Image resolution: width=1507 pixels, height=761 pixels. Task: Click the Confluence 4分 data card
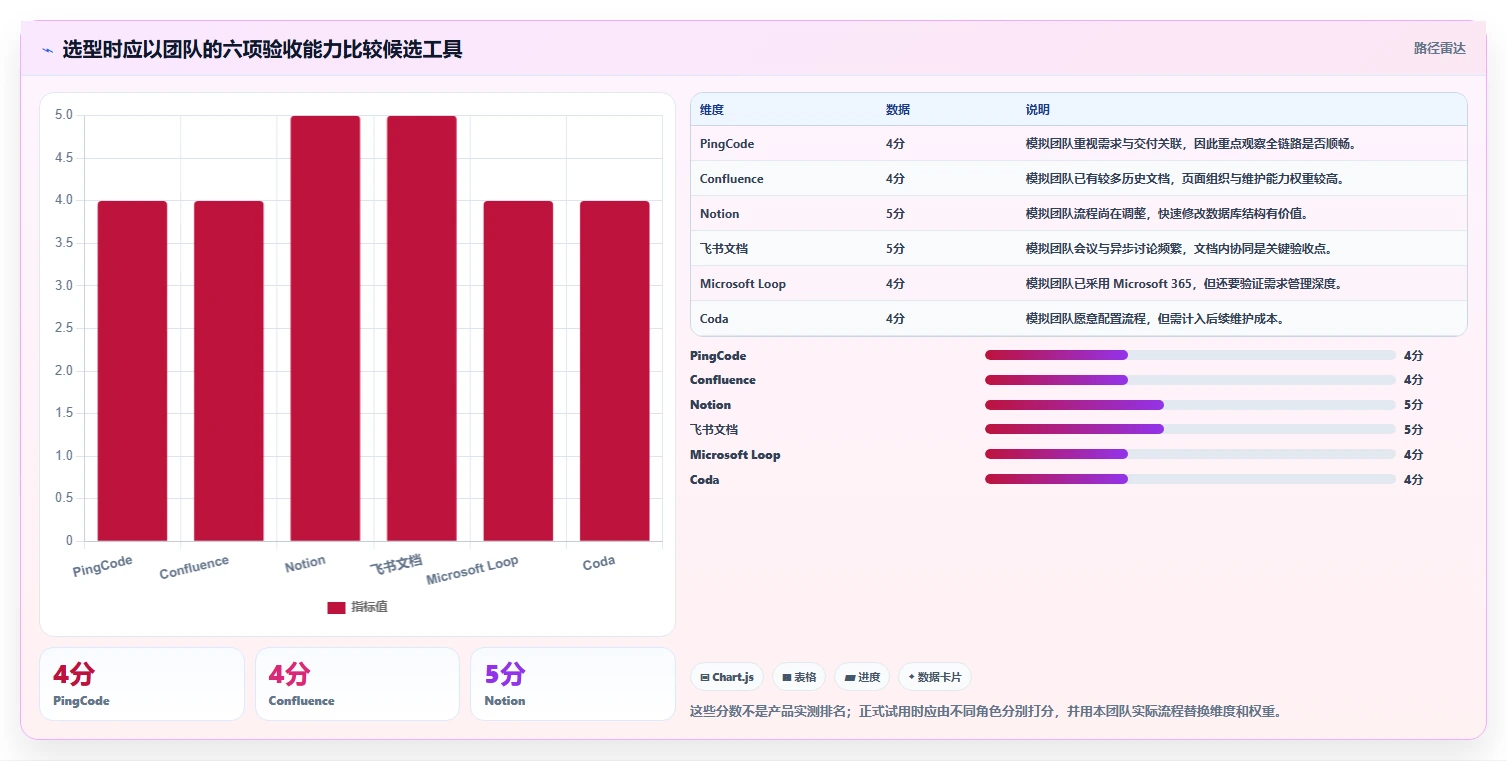tap(357, 684)
